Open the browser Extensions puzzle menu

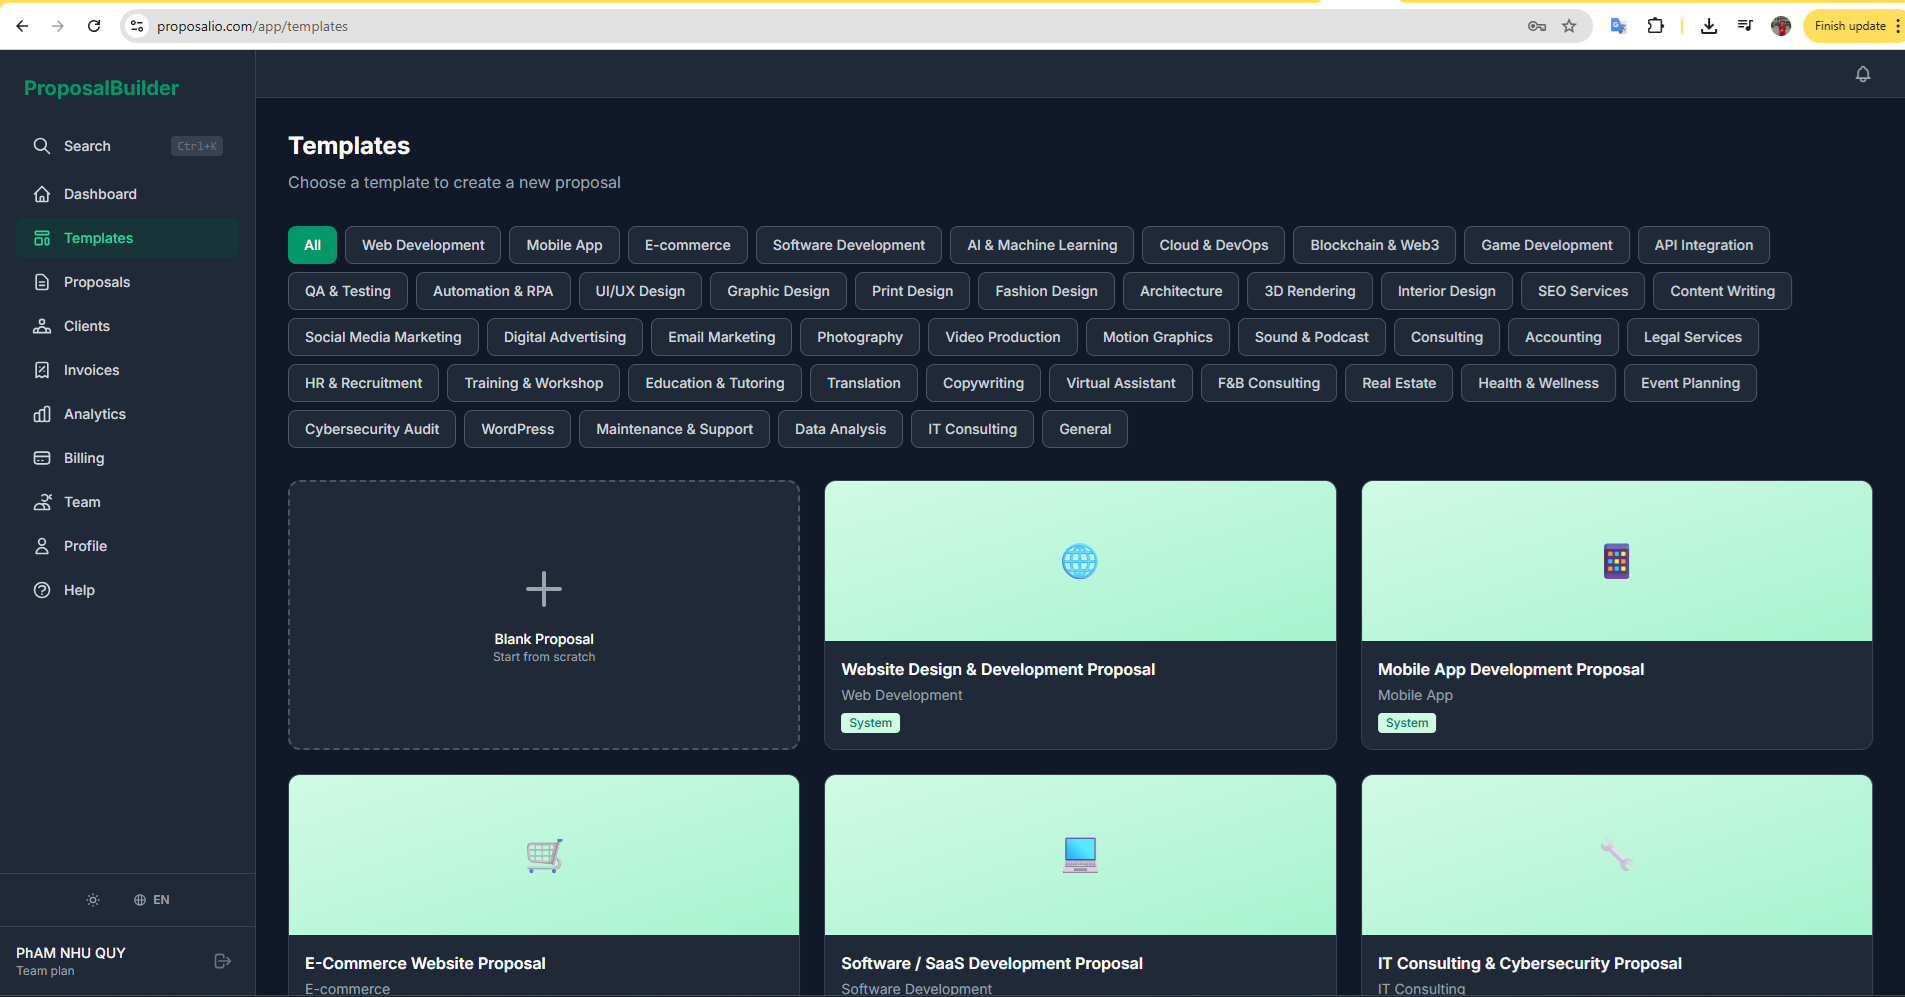click(1656, 25)
